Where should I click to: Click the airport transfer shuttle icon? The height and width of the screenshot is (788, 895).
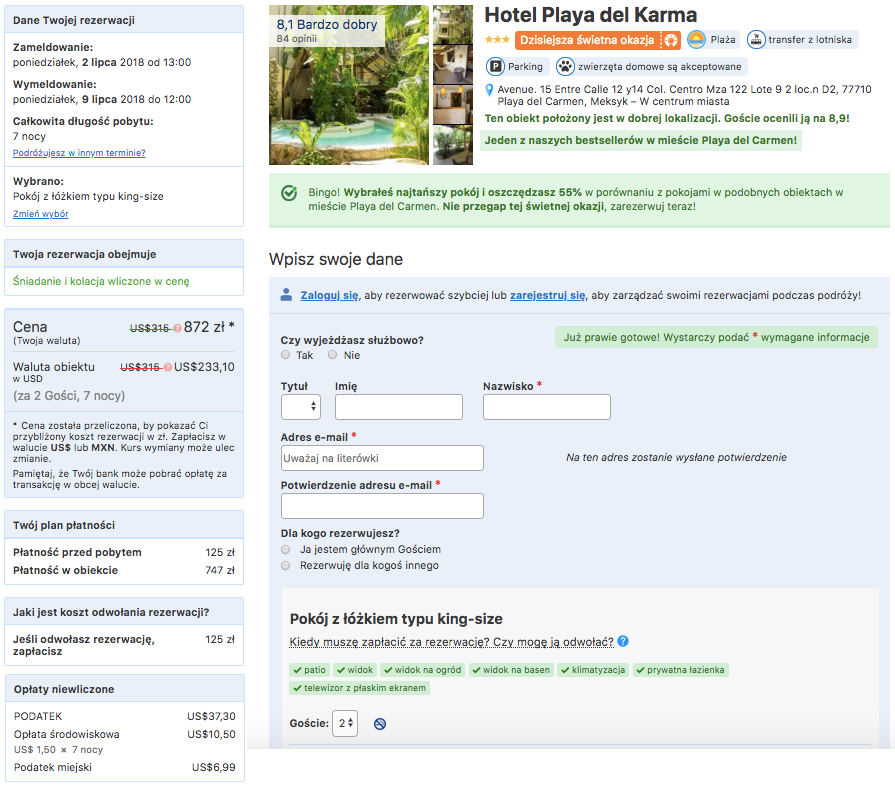coord(756,39)
